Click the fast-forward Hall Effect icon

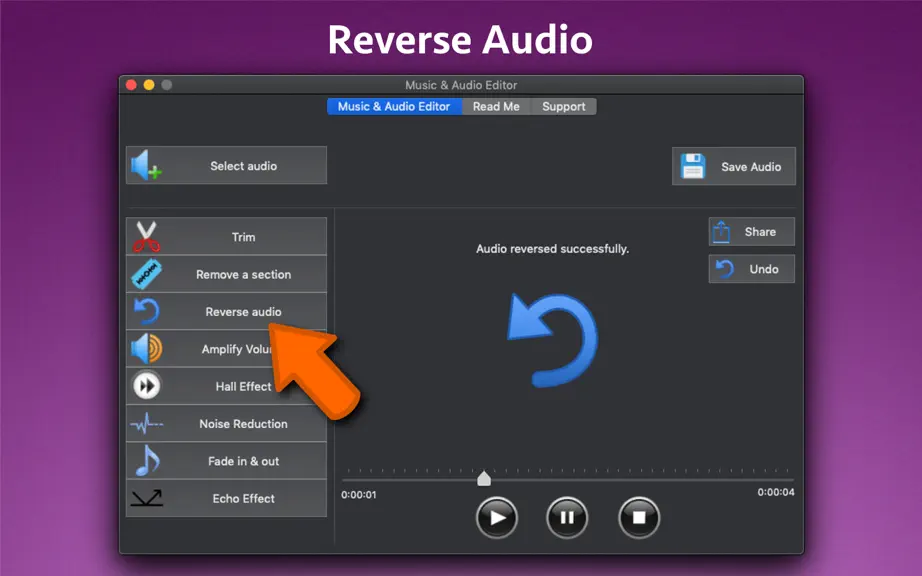click(146, 386)
